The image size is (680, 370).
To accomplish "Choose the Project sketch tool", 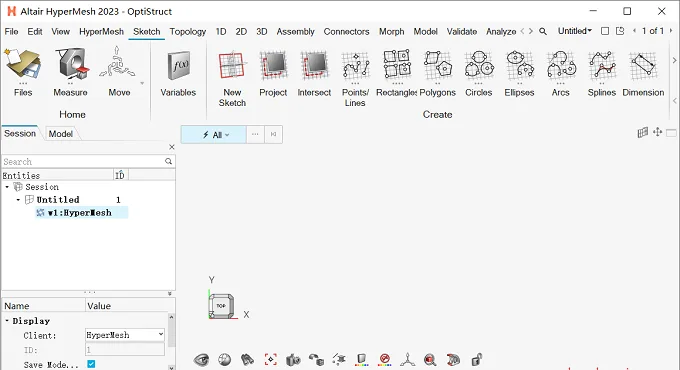I will (273, 72).
